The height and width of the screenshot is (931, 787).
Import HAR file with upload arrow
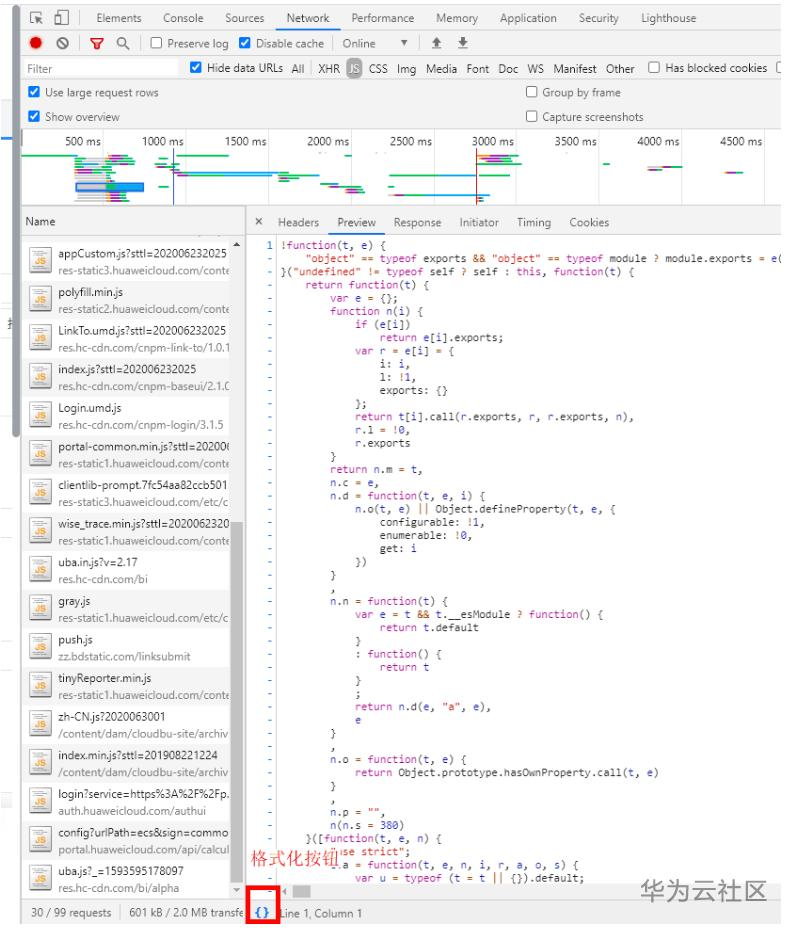pyautogui.click(x=437, y=43)
